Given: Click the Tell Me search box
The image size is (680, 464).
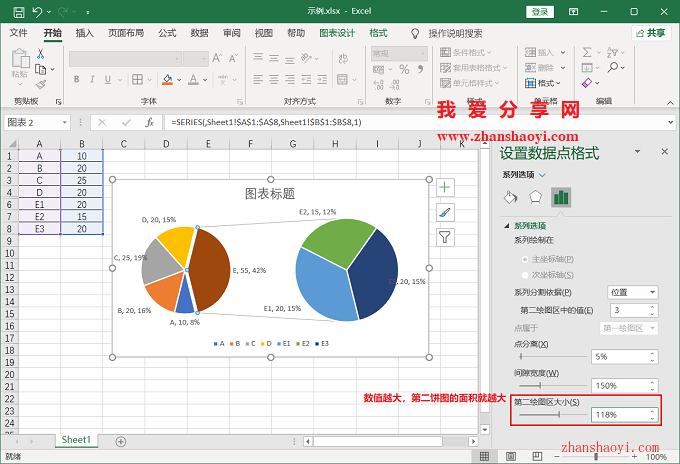Looking at the screenshot, I should 455,33.
